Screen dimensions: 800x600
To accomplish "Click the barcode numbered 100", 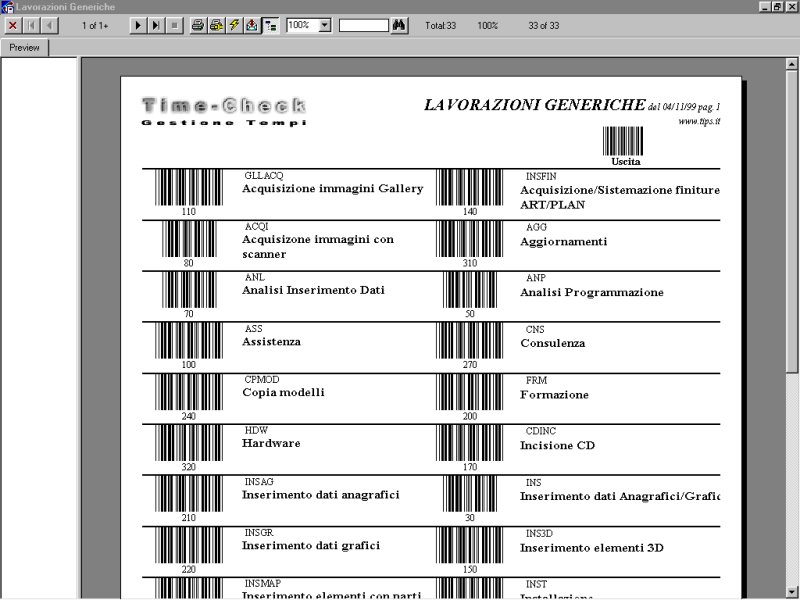I will 189,341.
